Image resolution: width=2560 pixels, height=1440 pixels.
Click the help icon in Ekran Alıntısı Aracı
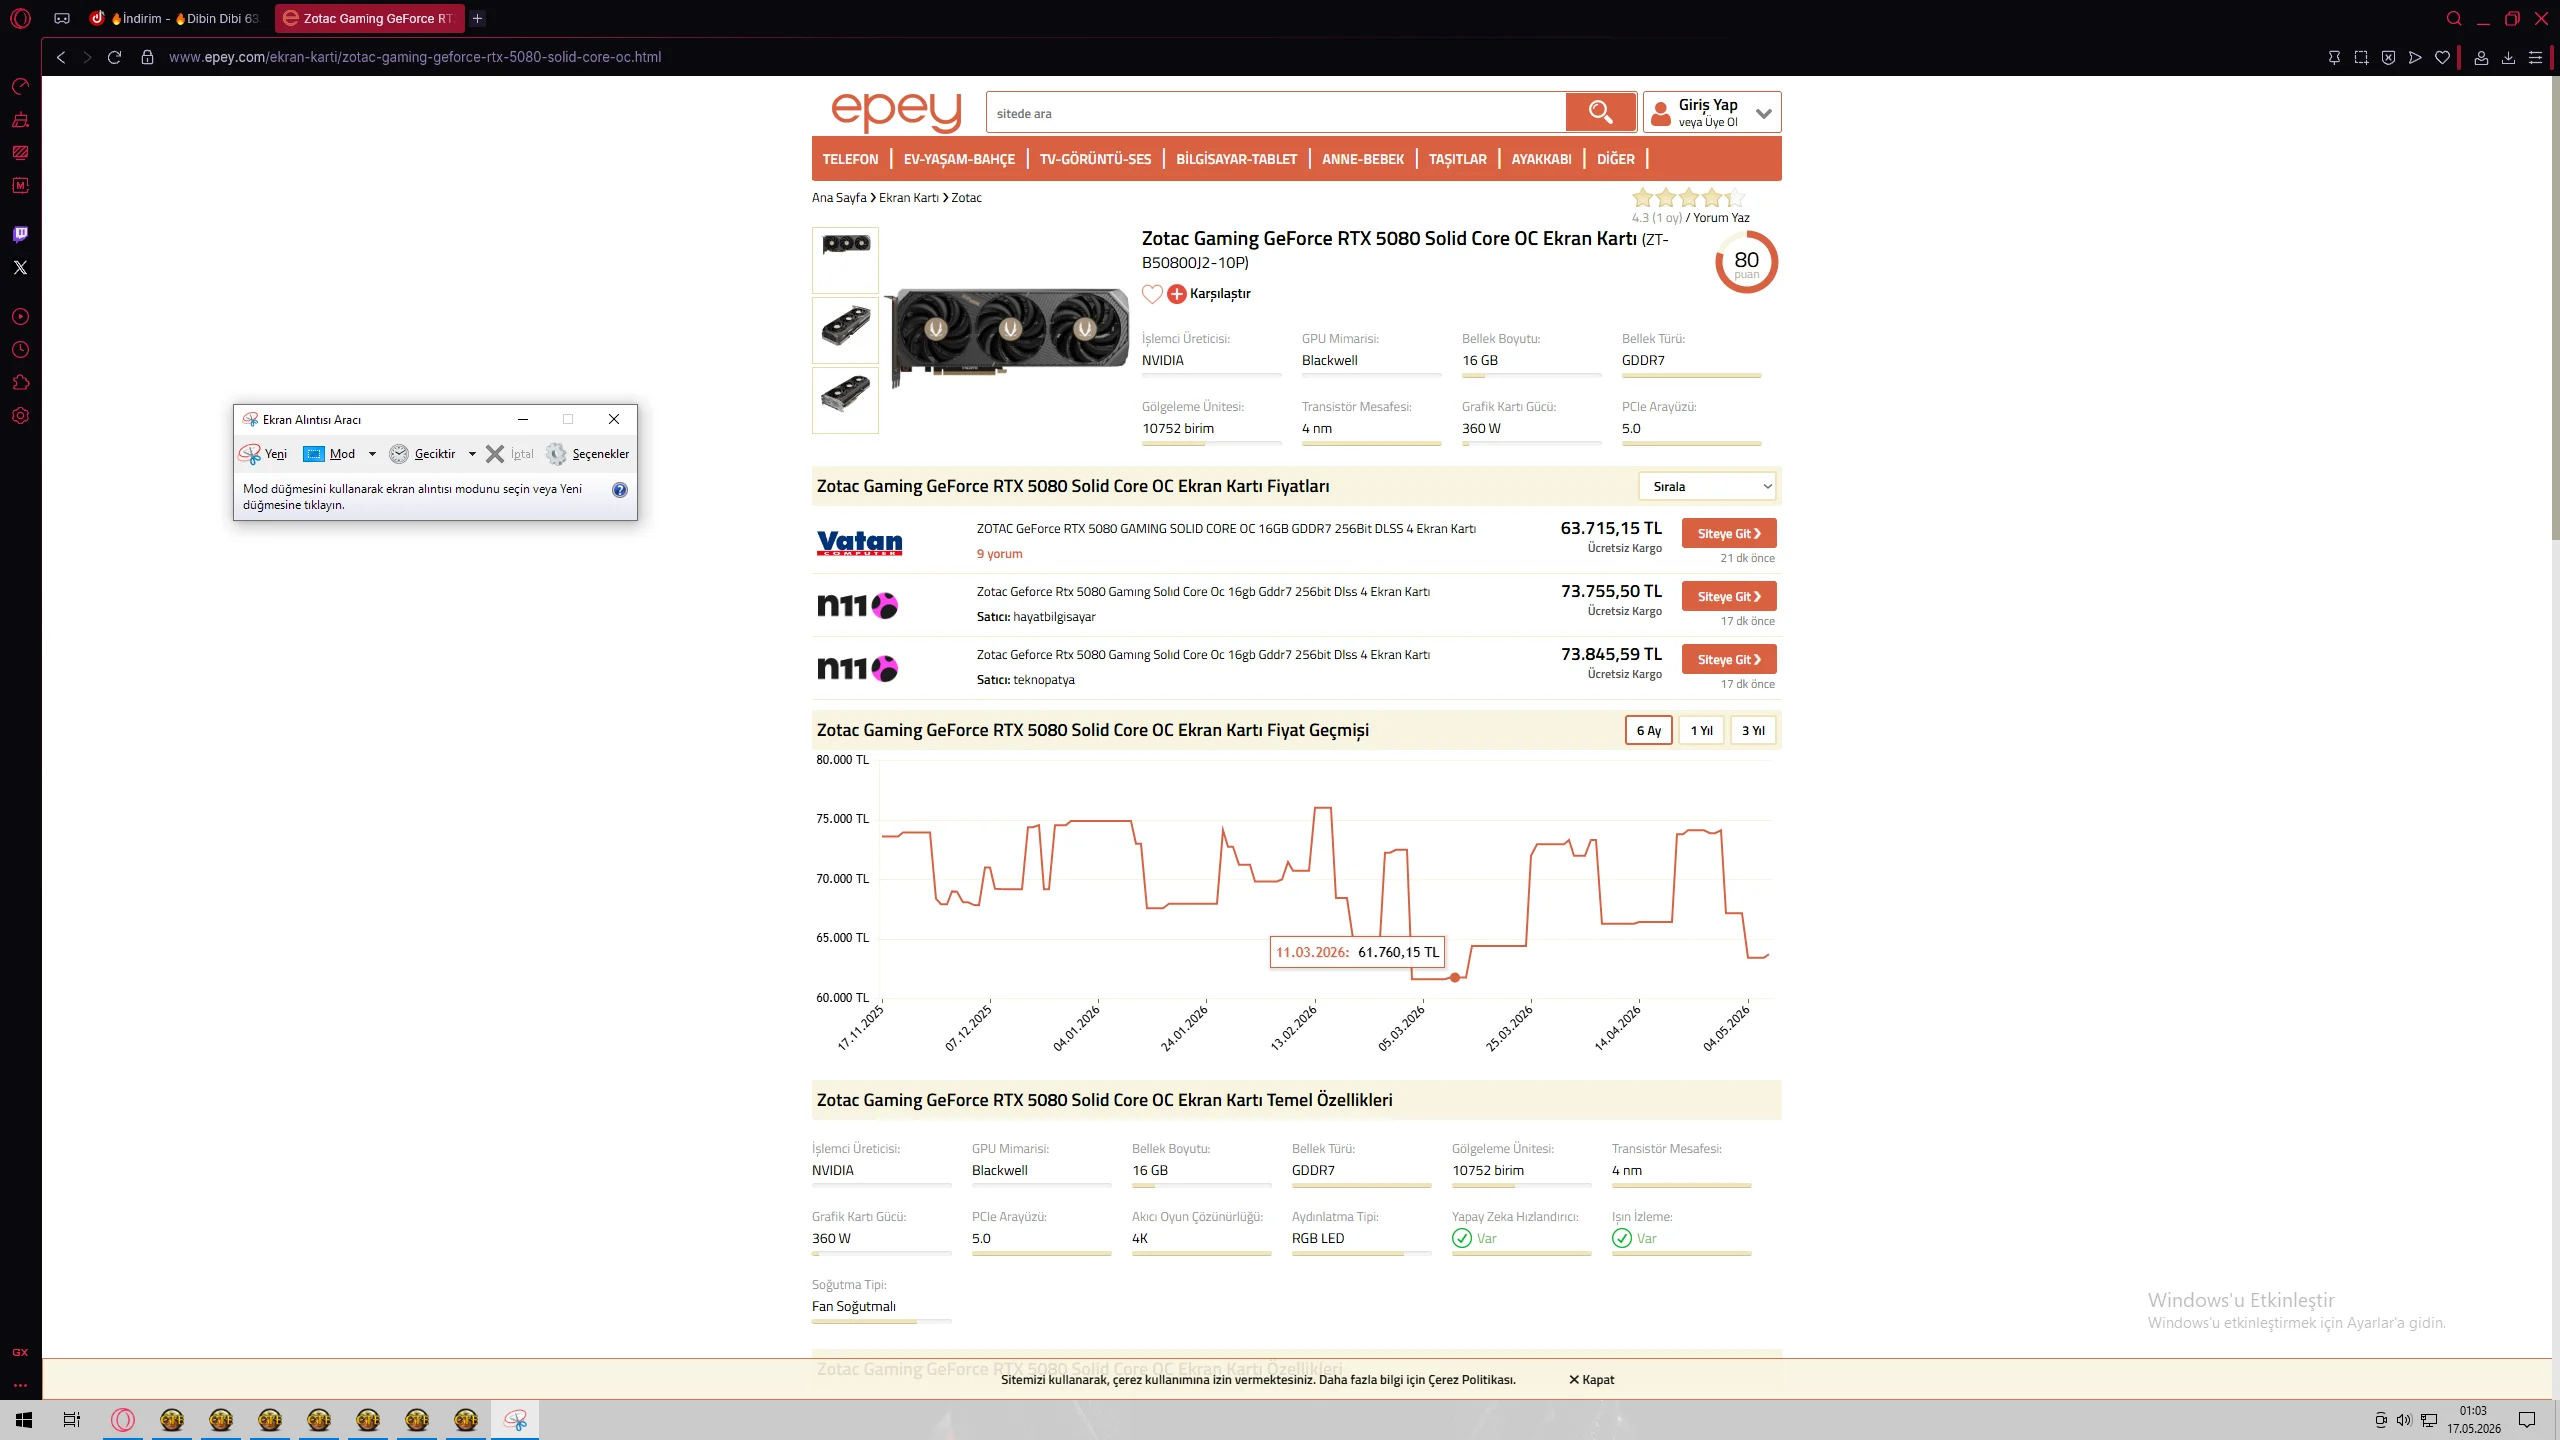620,490
